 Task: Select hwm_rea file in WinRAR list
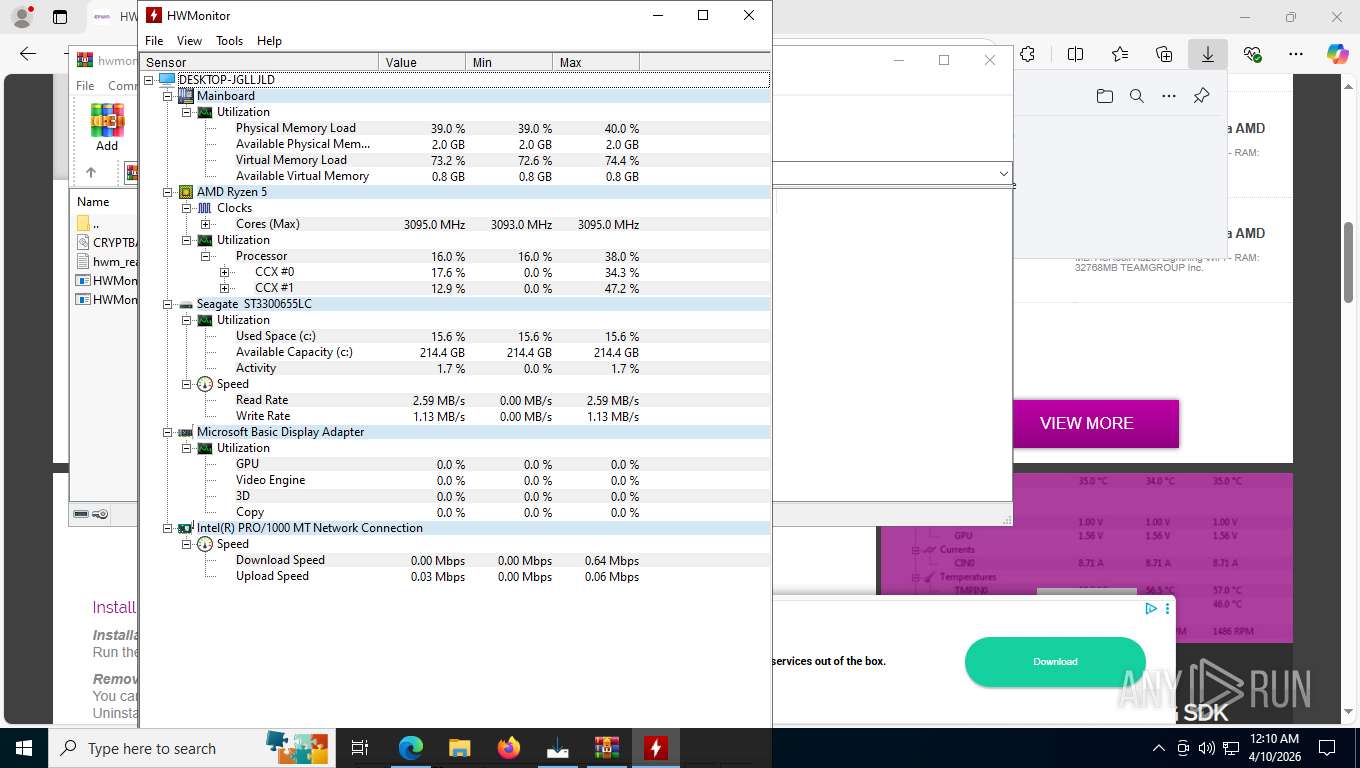(106, 262)
